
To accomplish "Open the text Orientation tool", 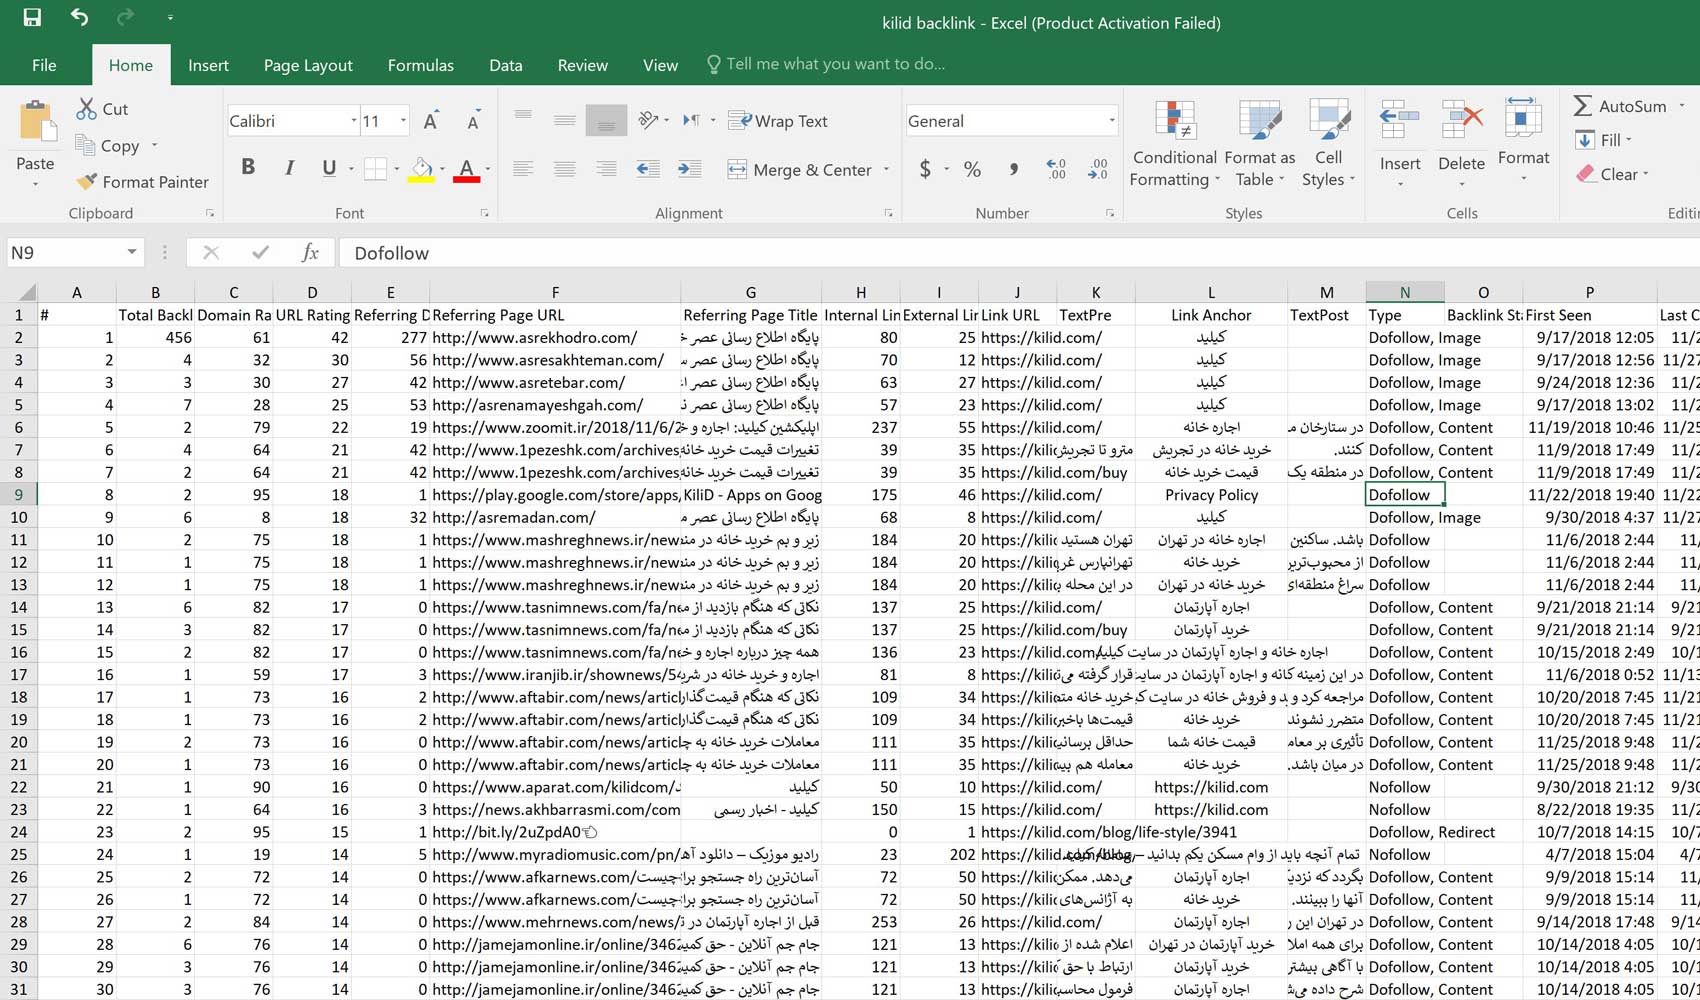I will (648, 120).
